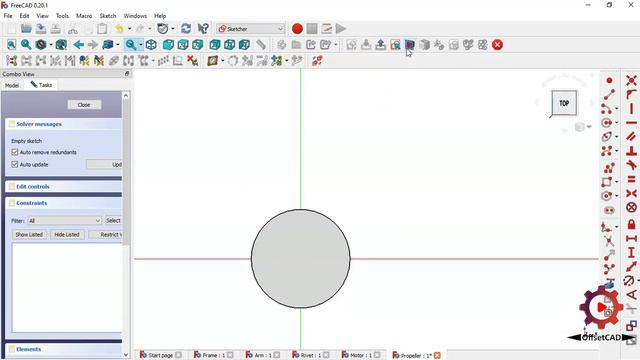Image resolution: width=640 pixels, height=360 pixels.
Task: Expand the Zoom tool dropdown arrow
Action: [141, 44]
